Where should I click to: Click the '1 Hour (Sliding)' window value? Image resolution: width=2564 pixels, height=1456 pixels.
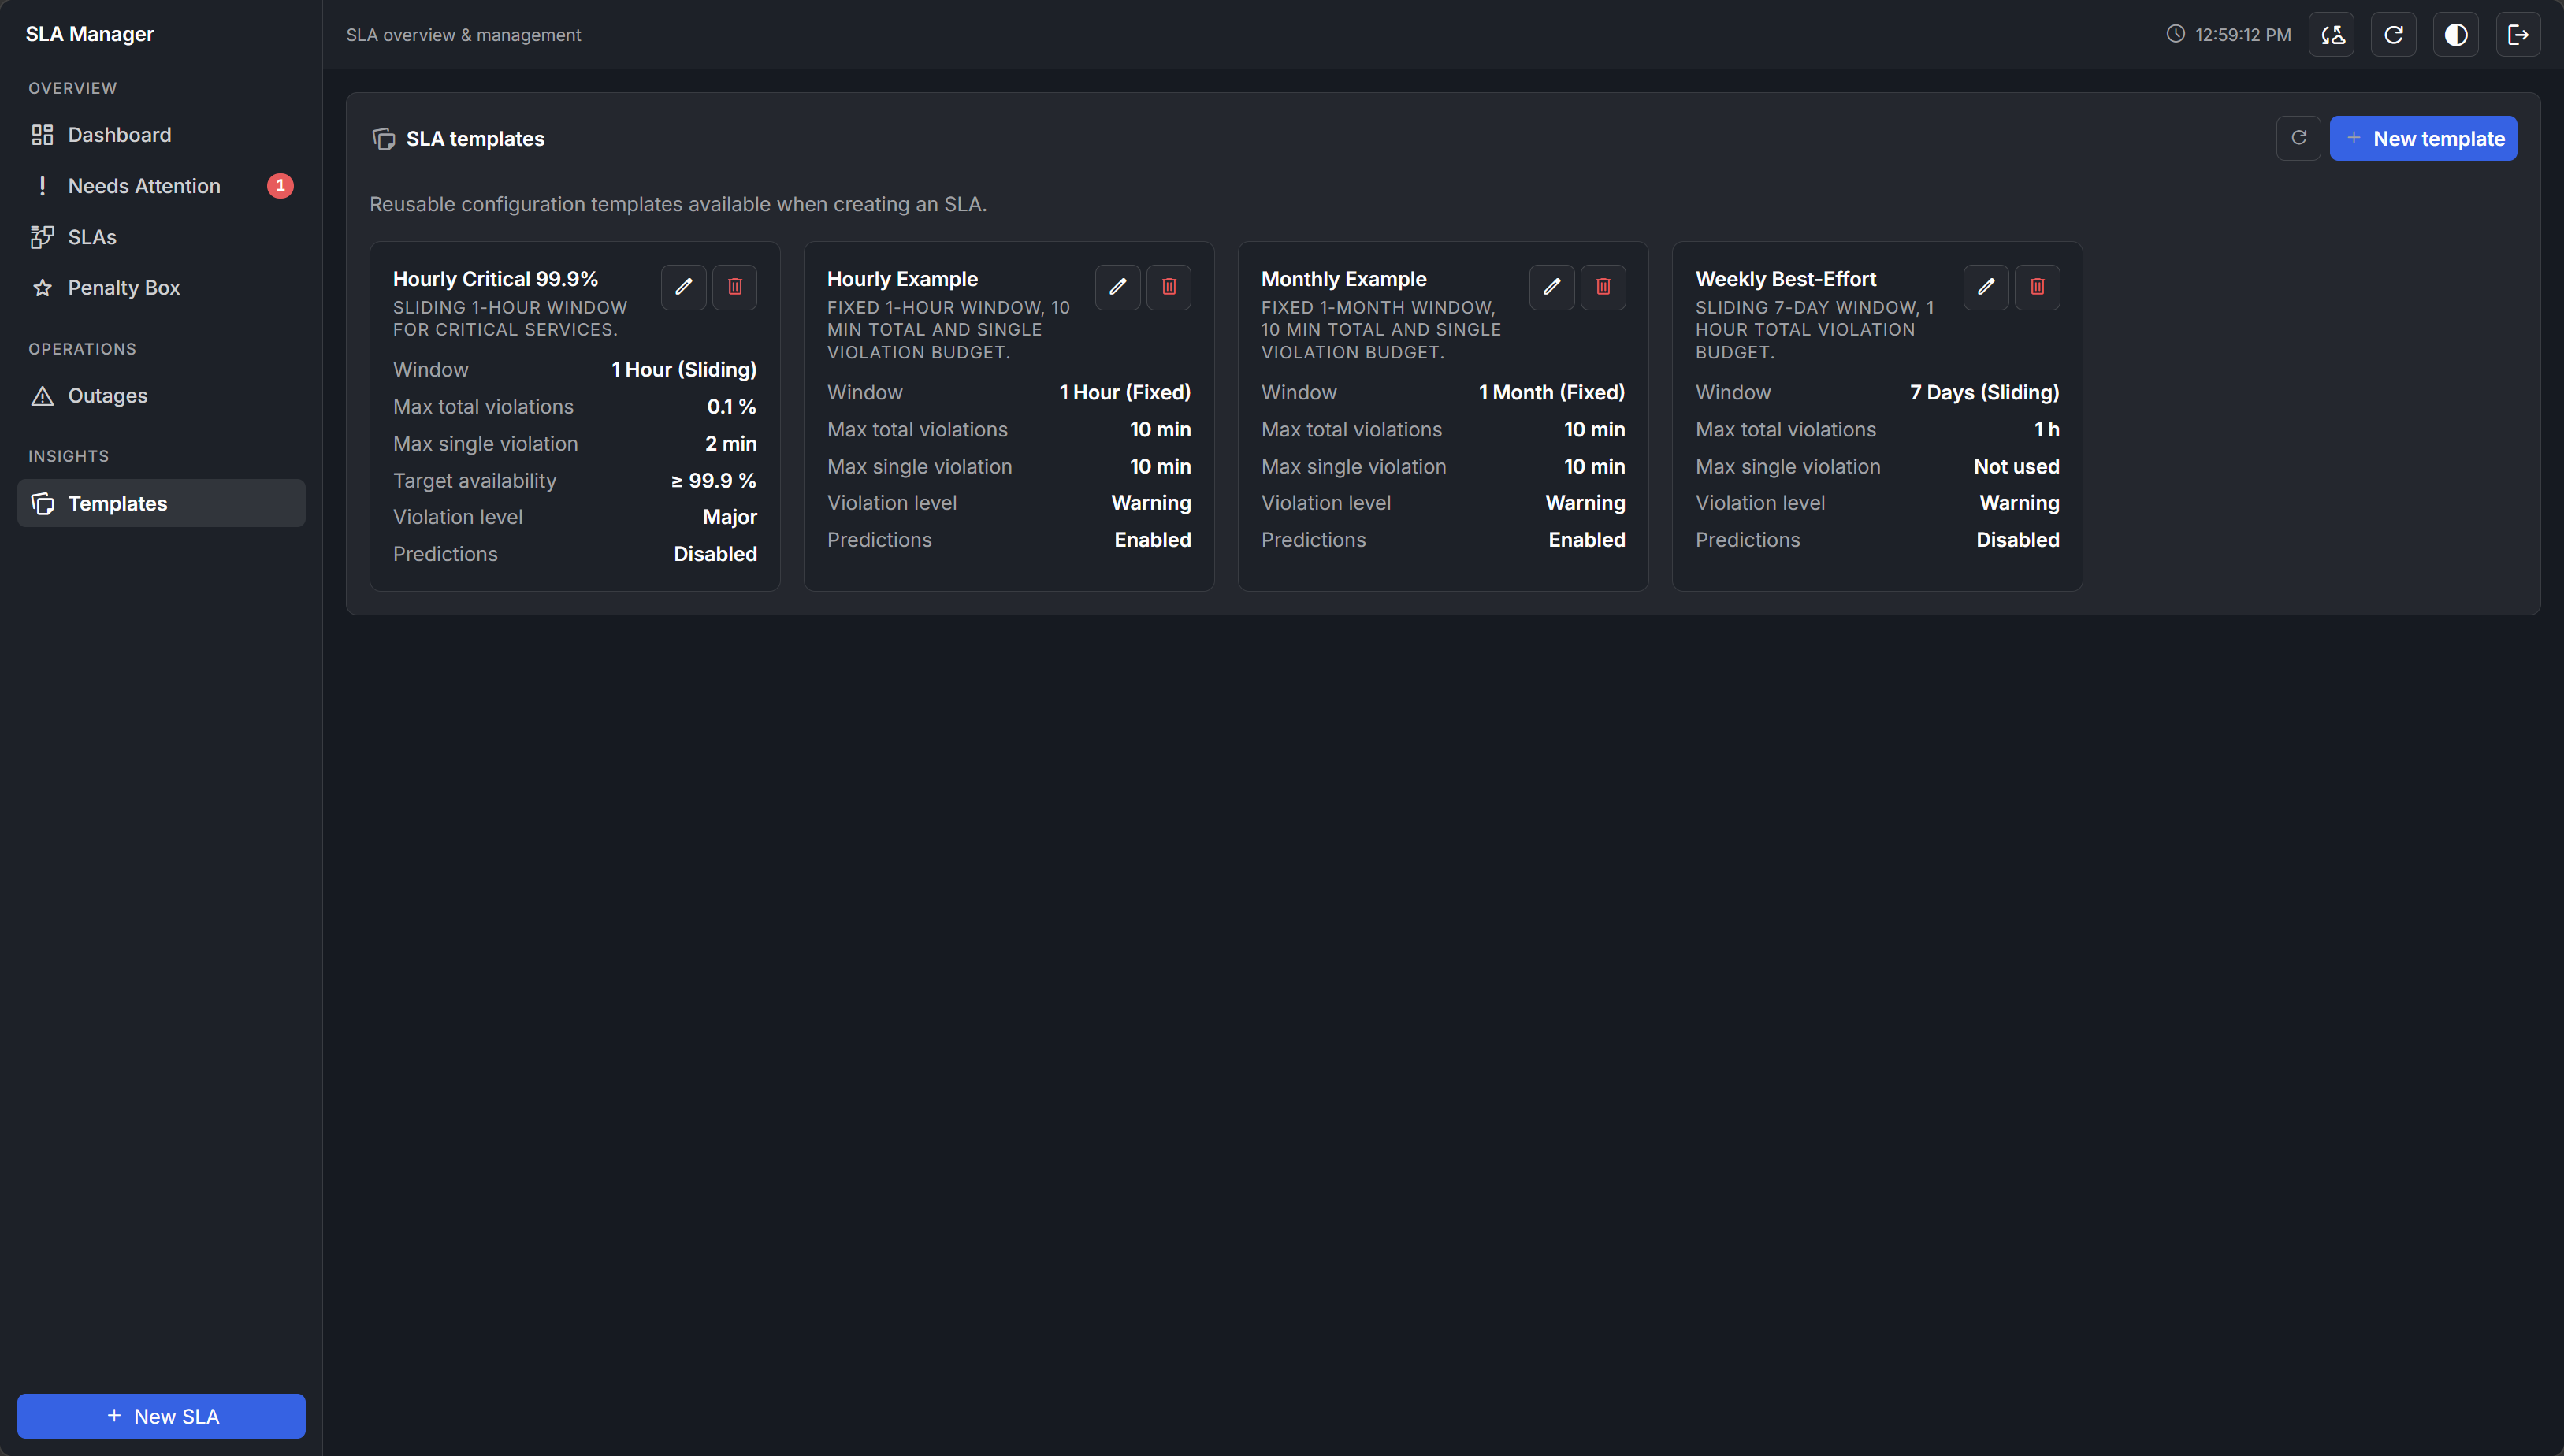click(684, 370)
